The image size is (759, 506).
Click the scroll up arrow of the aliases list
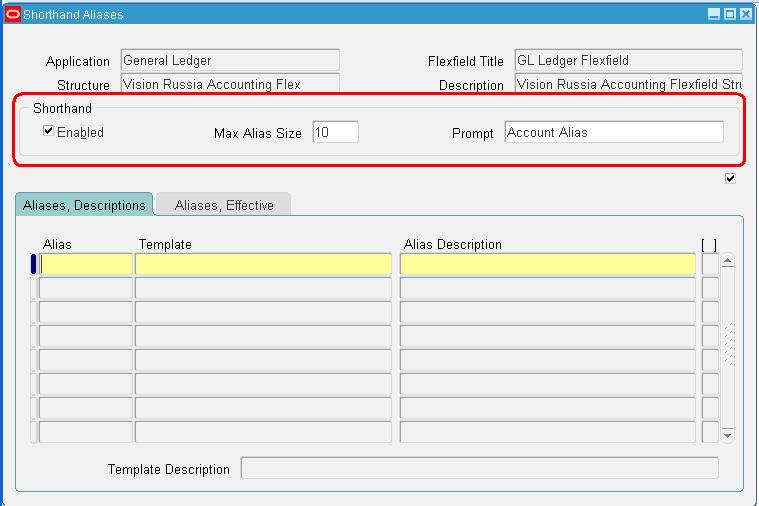[x=728, y=261]
